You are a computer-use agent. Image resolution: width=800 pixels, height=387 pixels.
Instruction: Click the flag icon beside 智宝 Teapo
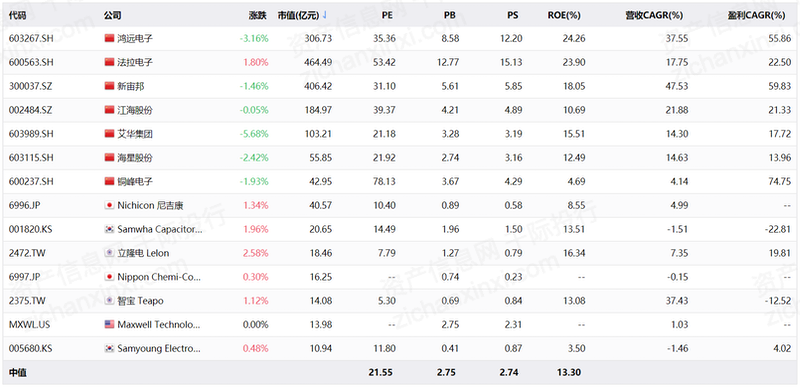(109, 301)
